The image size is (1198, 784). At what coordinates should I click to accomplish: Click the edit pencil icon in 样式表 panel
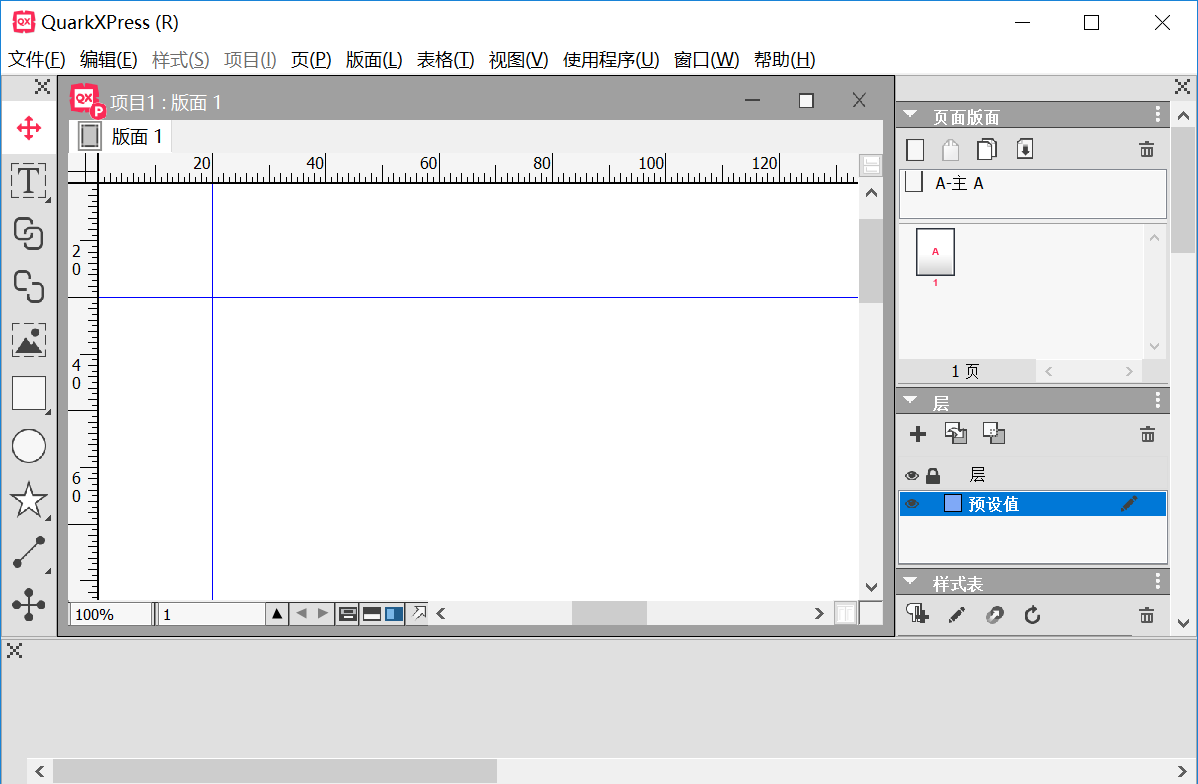click(x=957, y=614)
